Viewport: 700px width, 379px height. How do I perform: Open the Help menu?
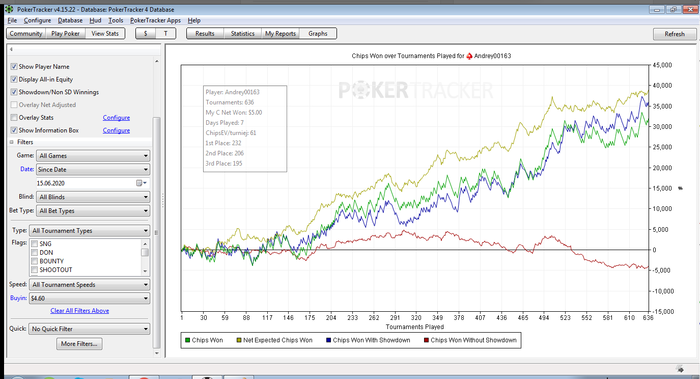(194, 21)
